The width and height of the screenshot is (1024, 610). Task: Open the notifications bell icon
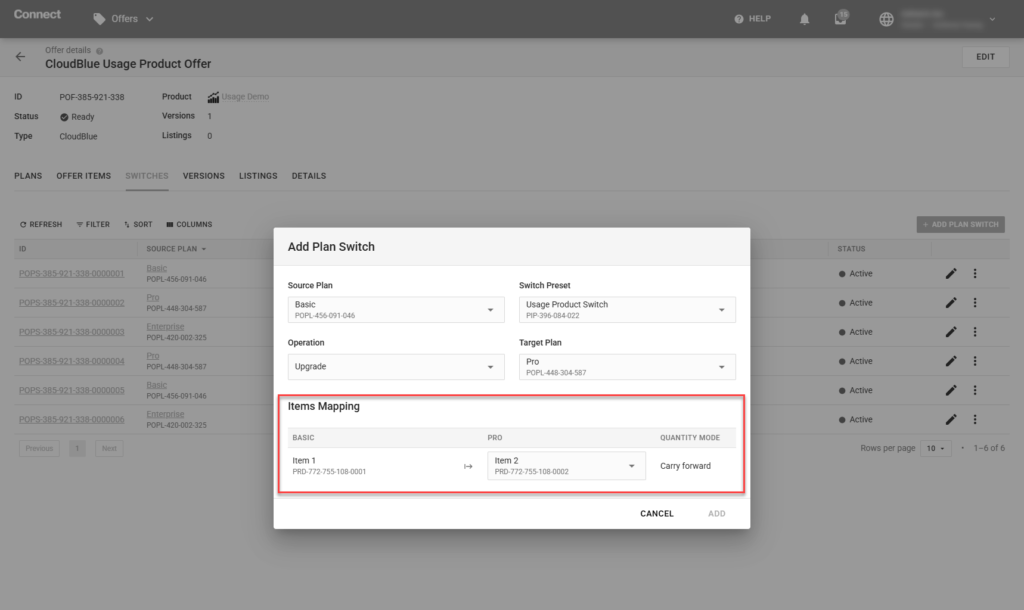coord(805,19)
